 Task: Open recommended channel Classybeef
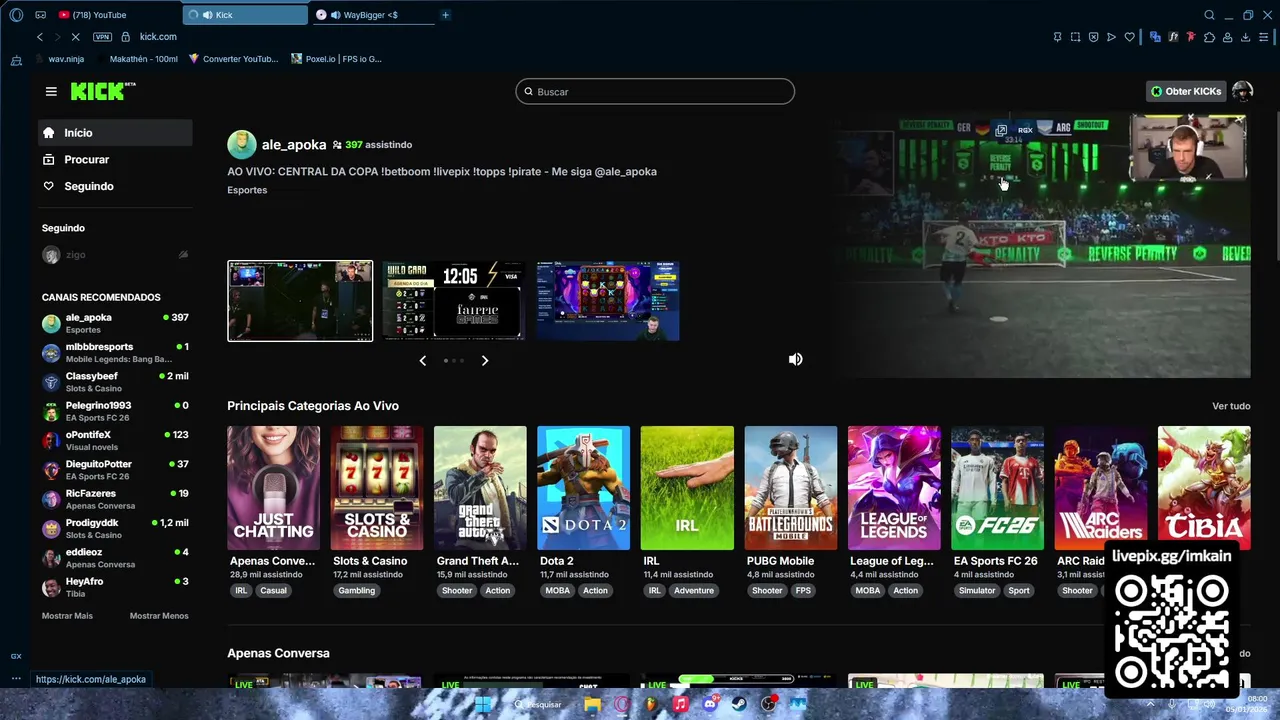[x=115, y=382]
